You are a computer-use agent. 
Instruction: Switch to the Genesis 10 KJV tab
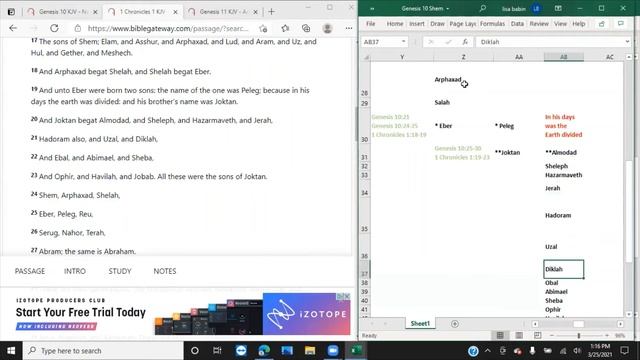pos(62,12)
